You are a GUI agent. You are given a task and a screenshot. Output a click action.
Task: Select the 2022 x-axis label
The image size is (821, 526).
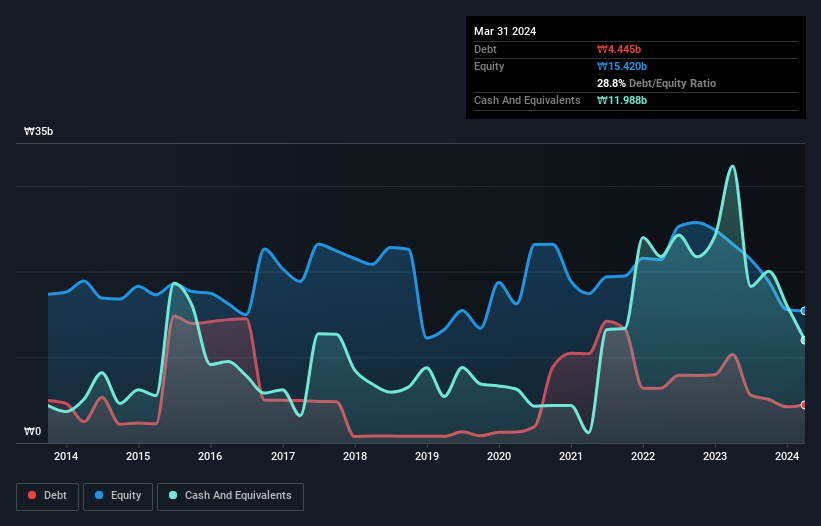[643, 457]
